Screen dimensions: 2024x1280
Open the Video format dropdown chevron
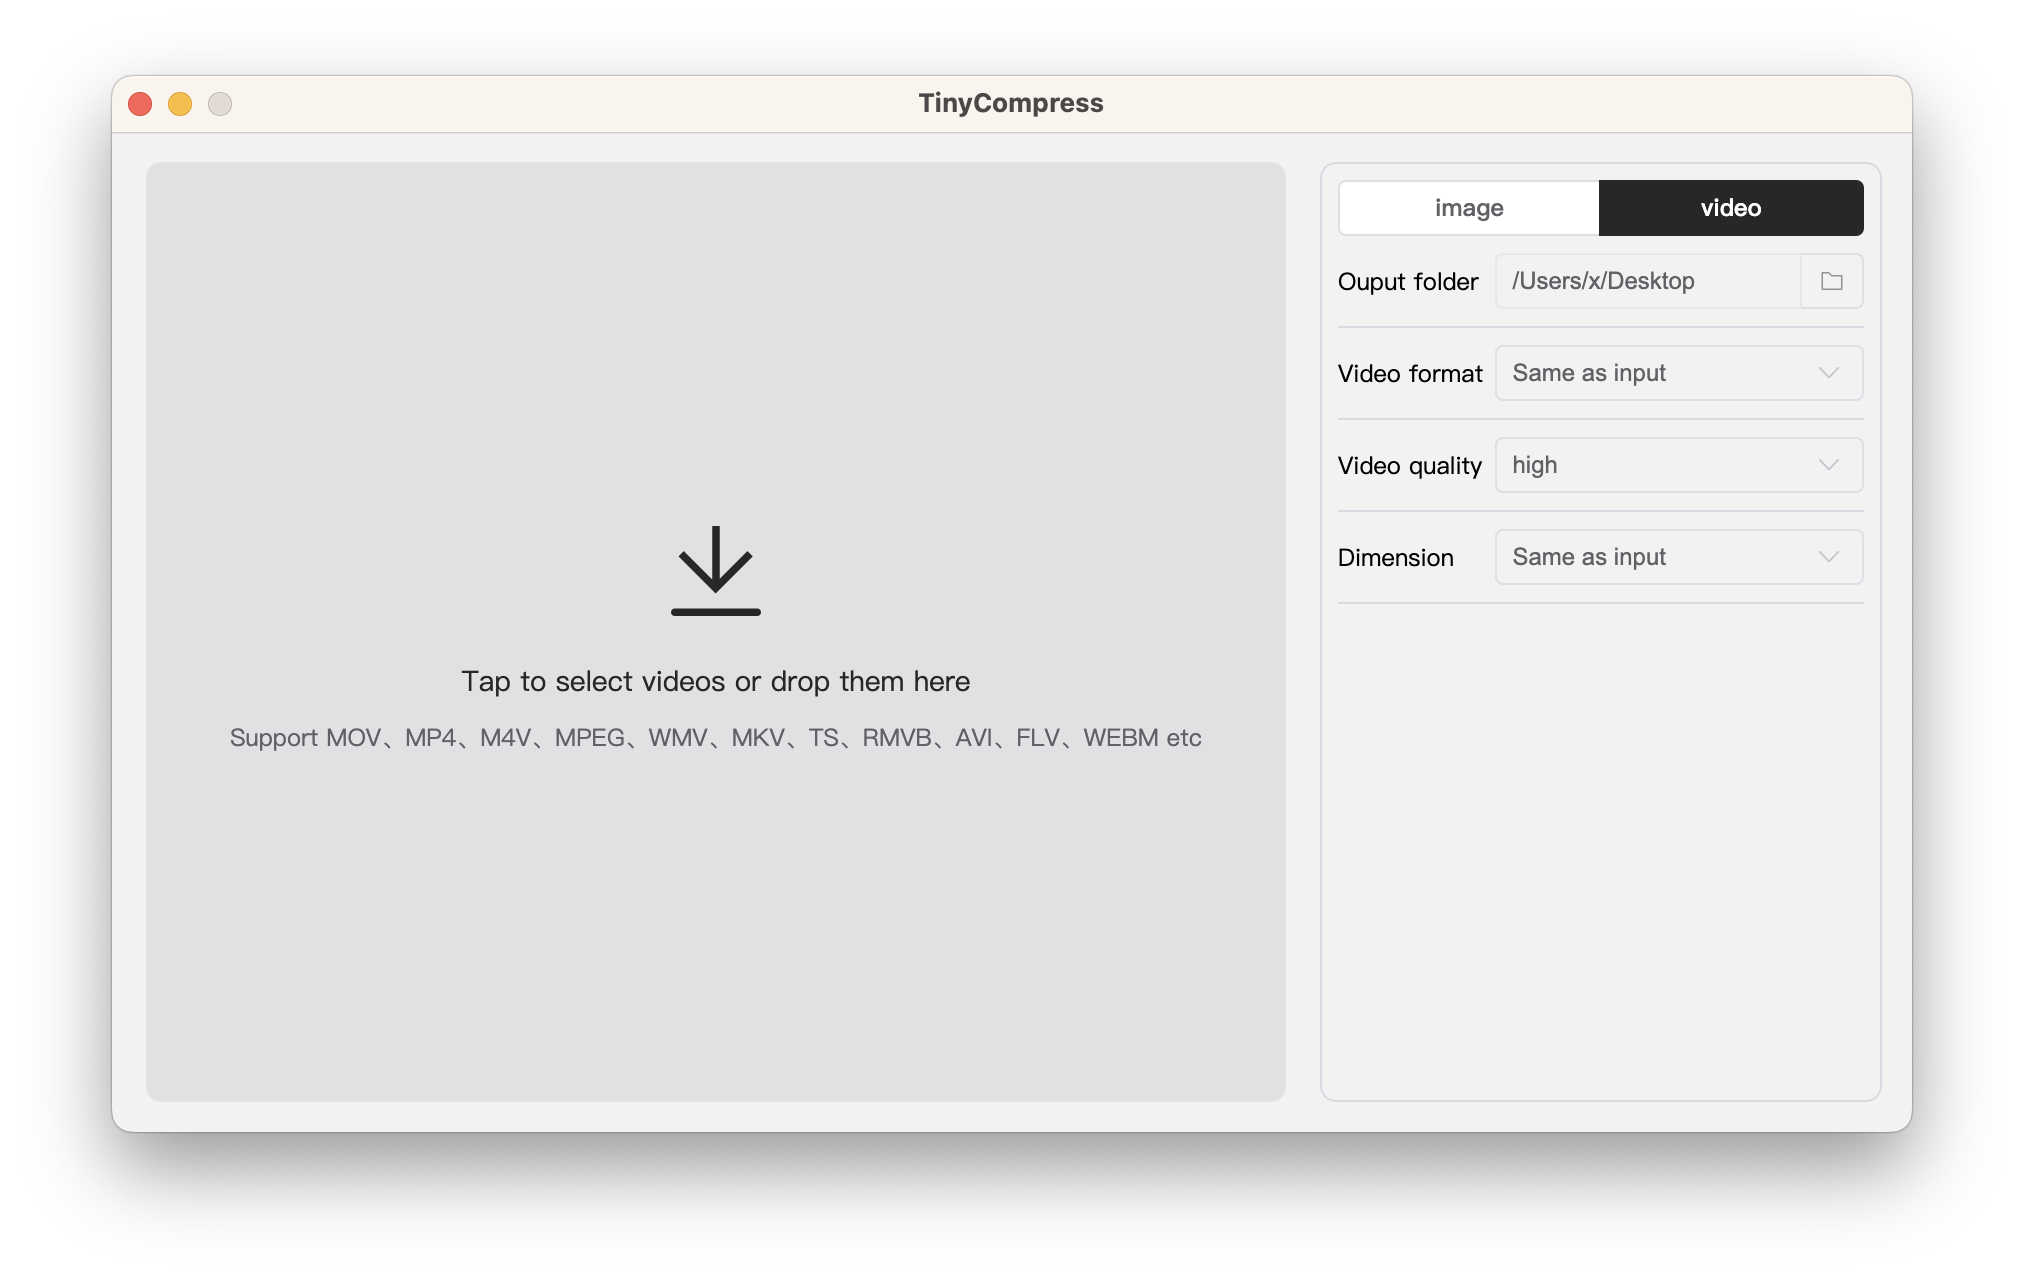coord(1829,373)
